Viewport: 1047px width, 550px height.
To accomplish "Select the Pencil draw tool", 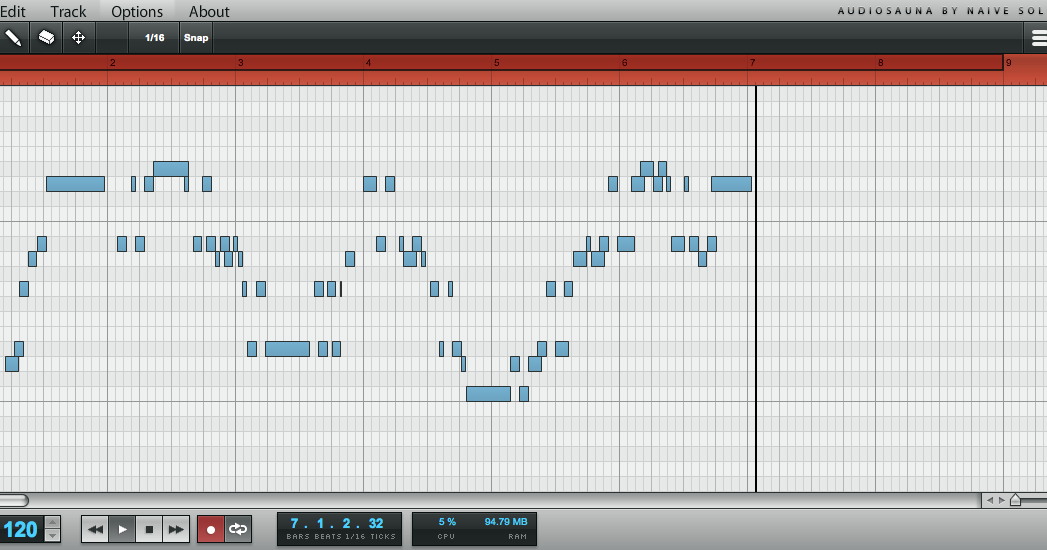I will pyautogui.click(x=13, y=37).
